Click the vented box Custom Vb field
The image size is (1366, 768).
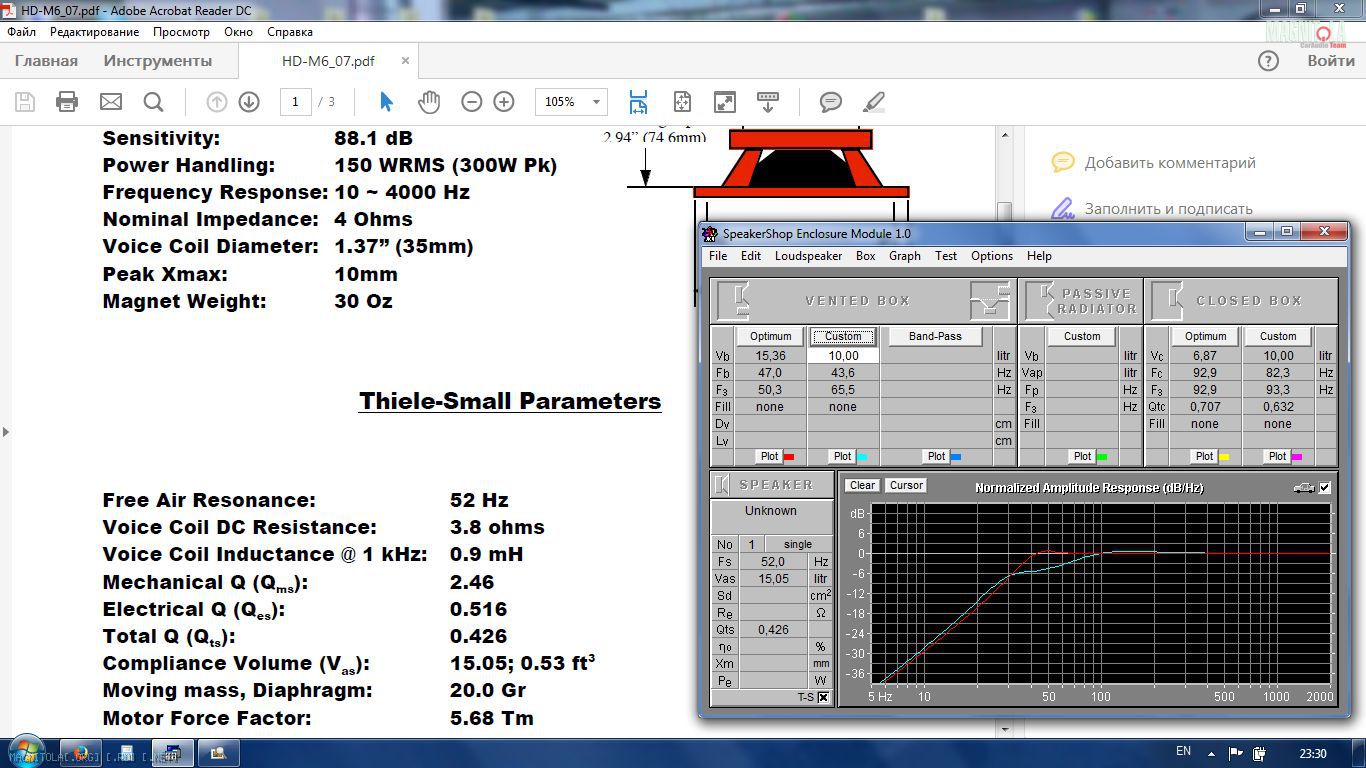[x=843, y=356]
